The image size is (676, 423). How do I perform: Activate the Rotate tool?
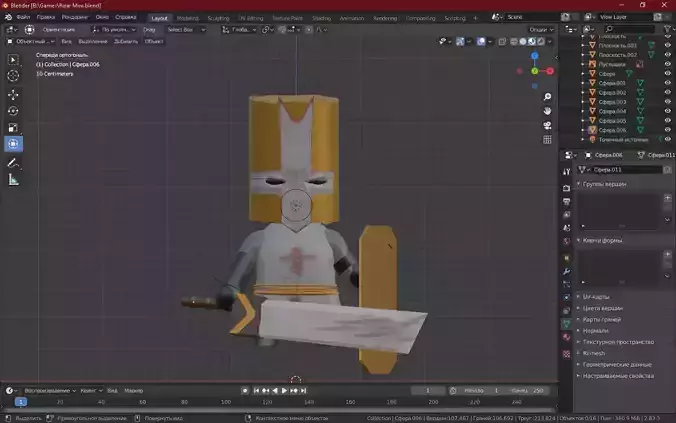click(13, 111)
